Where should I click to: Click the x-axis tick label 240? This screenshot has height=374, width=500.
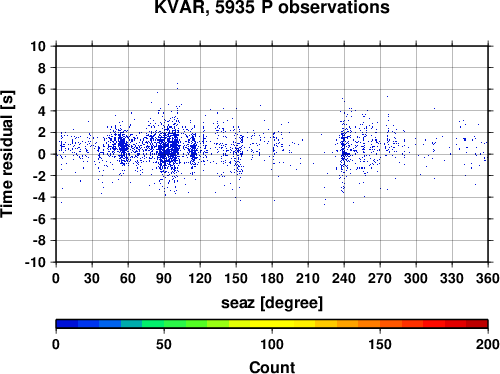[344, 278]
